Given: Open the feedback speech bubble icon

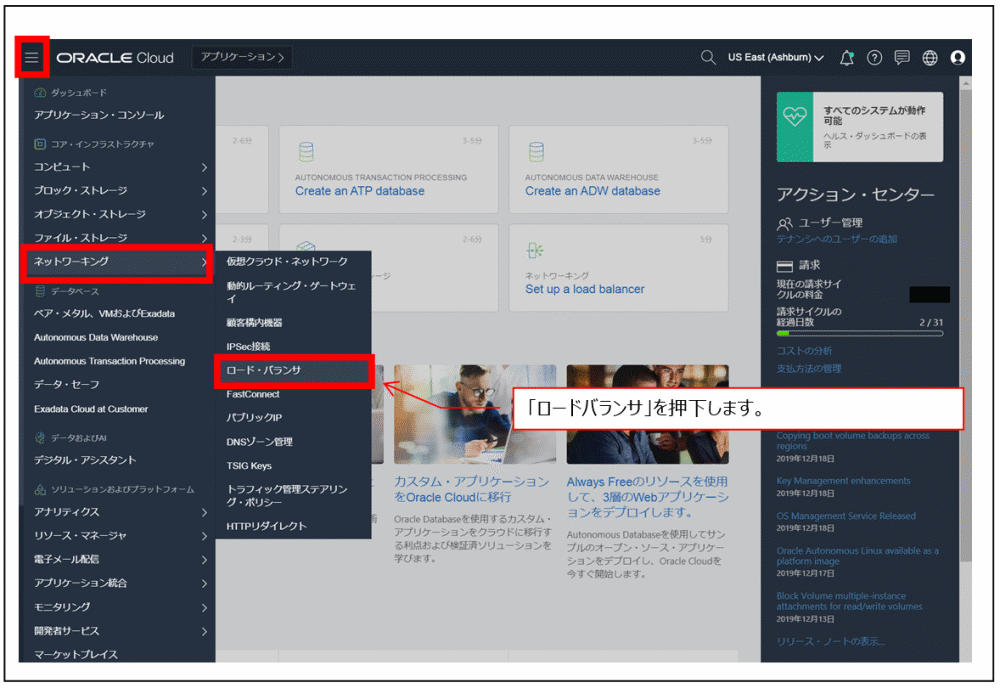Looking at the screenshot, I should tap(902, 57).
